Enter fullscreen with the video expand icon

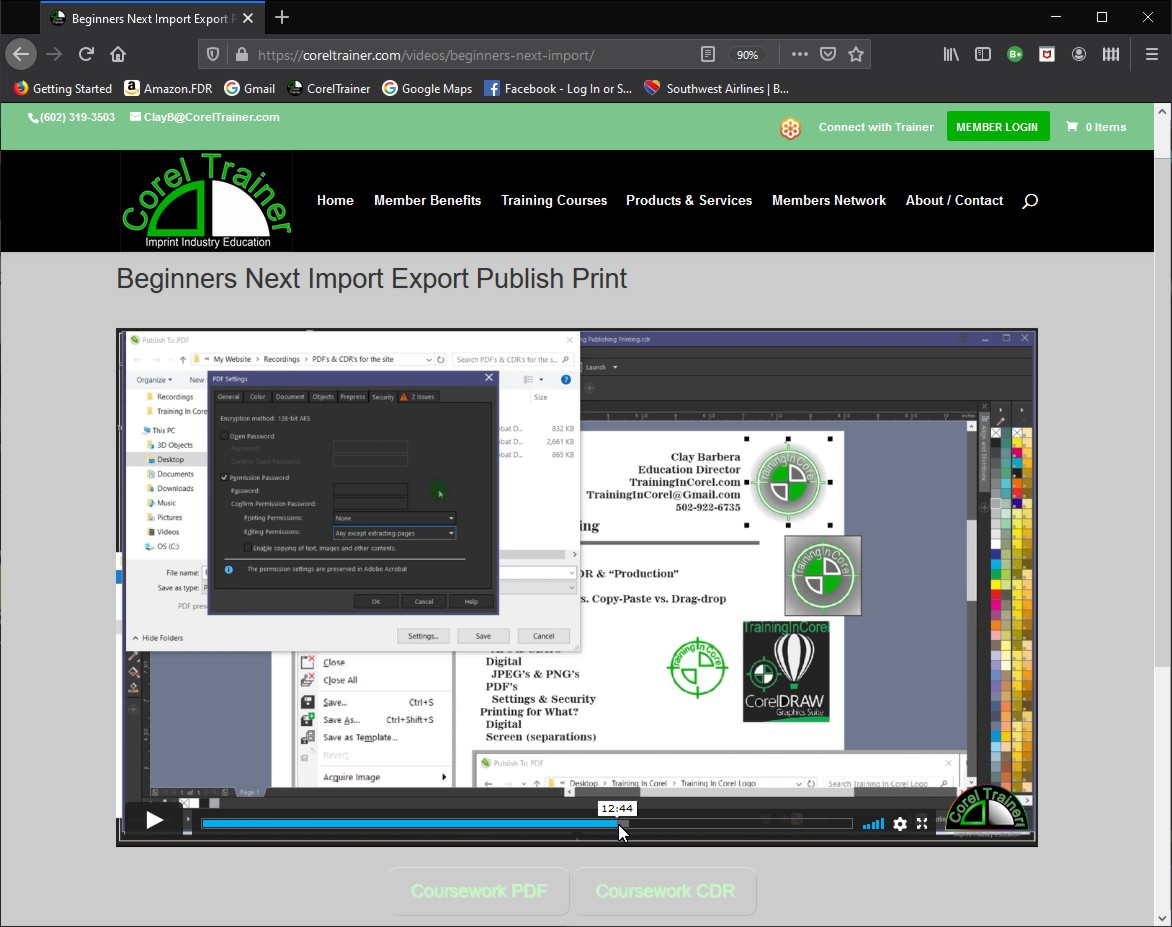pyautogui.click(x=922, y=823)
